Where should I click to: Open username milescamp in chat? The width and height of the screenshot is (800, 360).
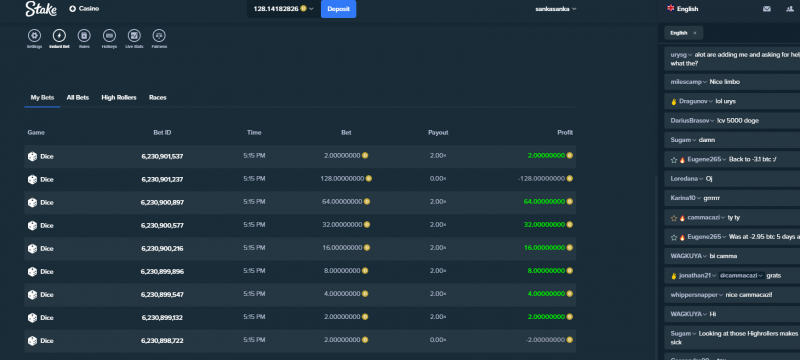coord(686,82)
